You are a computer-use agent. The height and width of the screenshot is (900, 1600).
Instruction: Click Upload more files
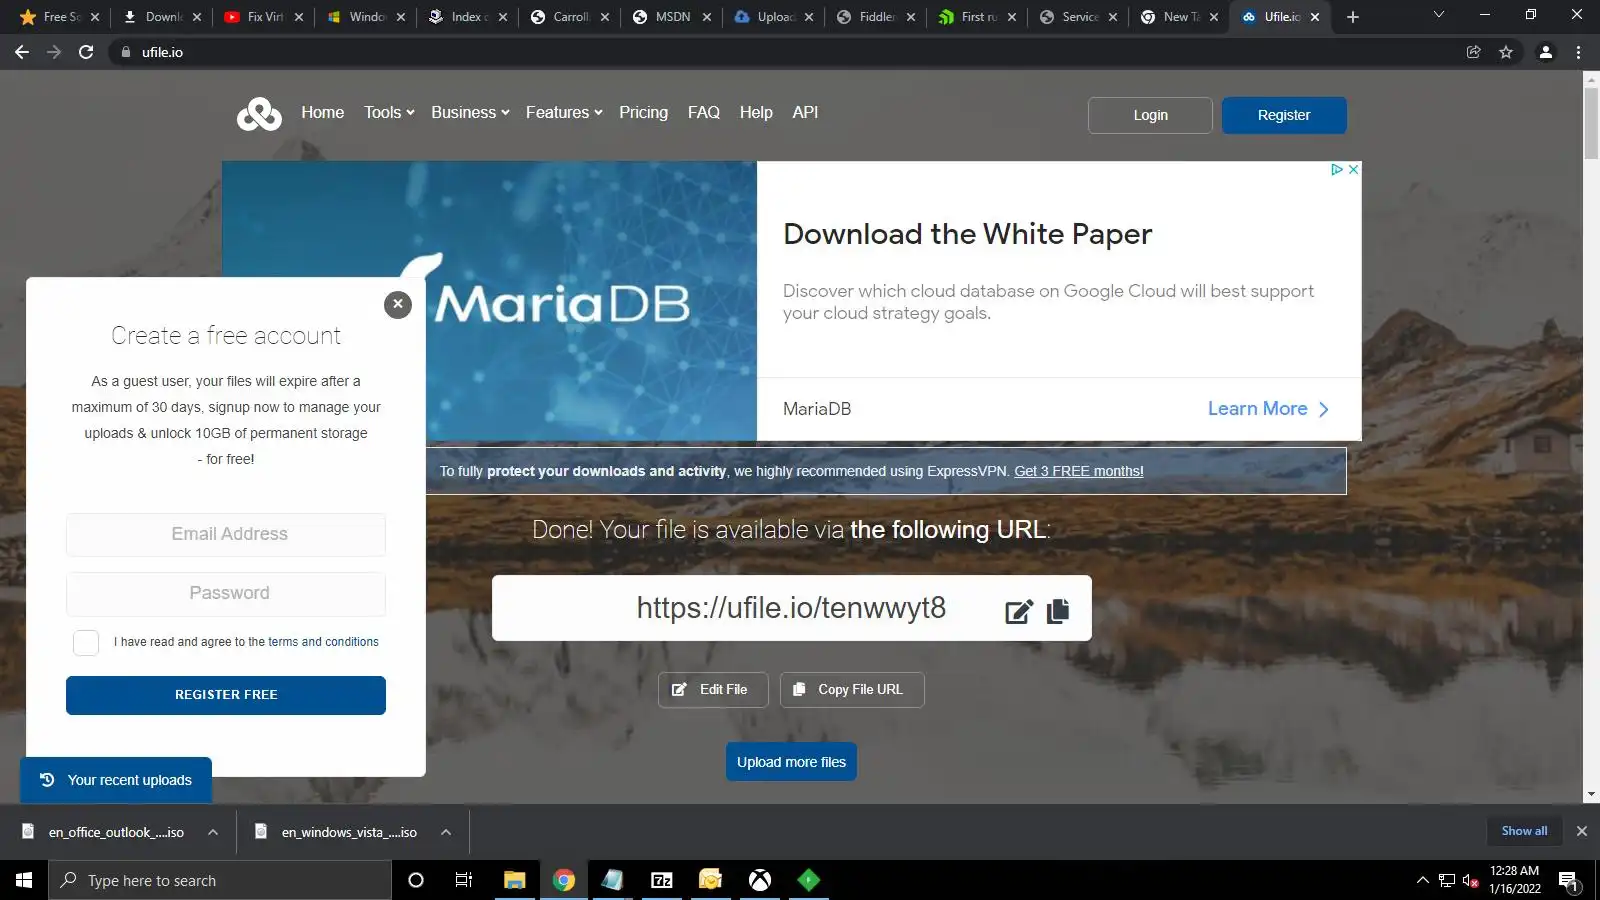pyautogui.click(x=791, y=762)
